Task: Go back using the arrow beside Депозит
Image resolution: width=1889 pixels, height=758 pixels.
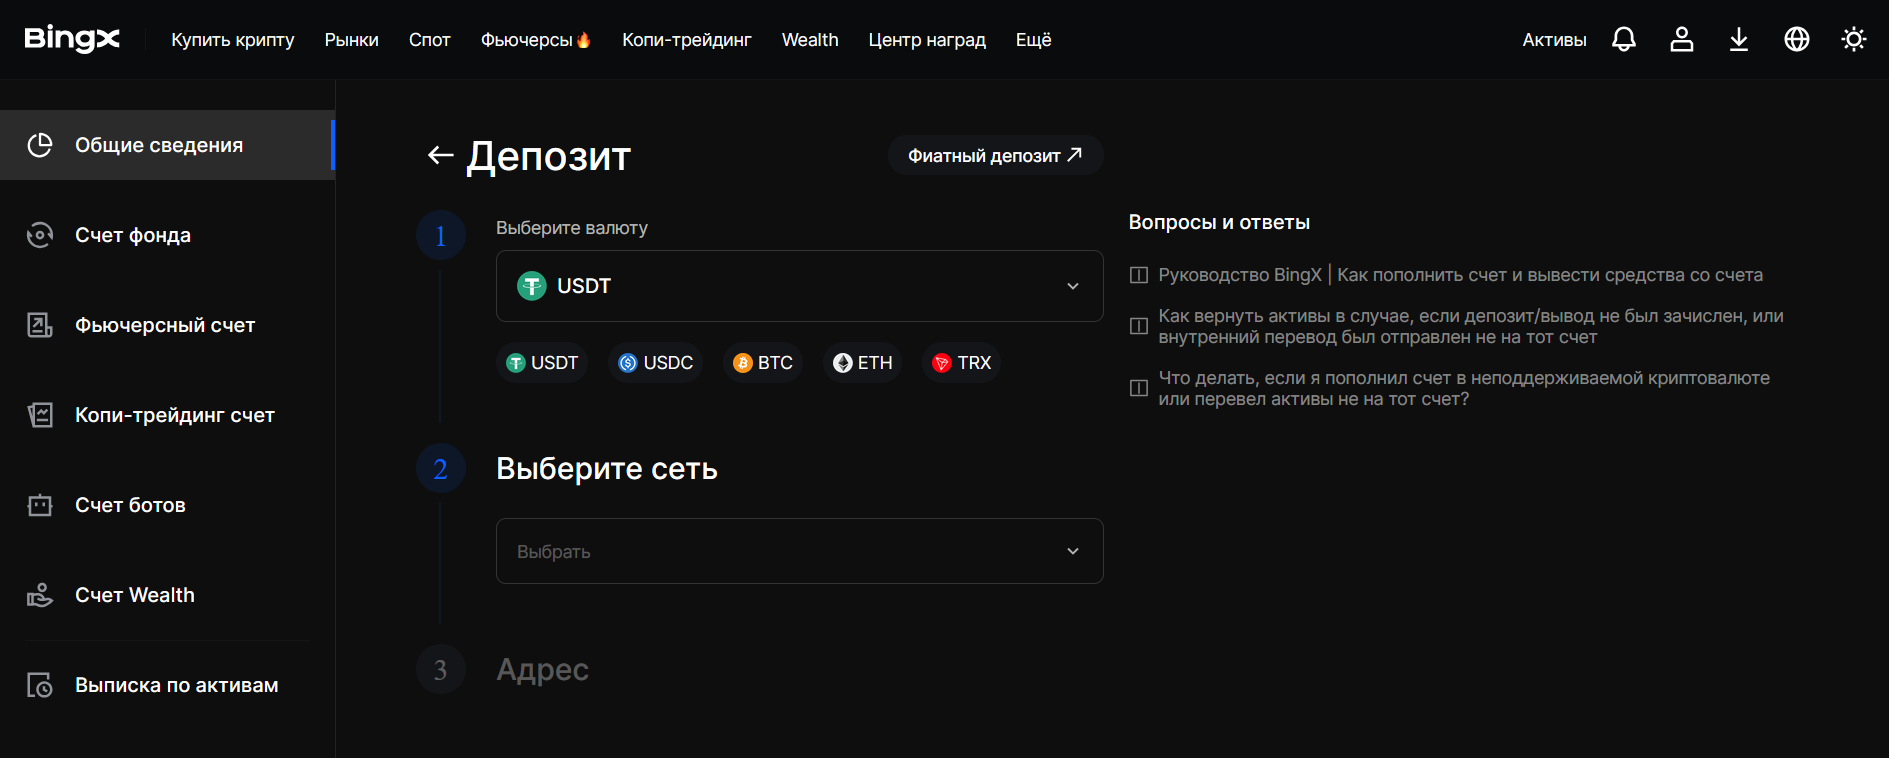Action: (440, 155)
